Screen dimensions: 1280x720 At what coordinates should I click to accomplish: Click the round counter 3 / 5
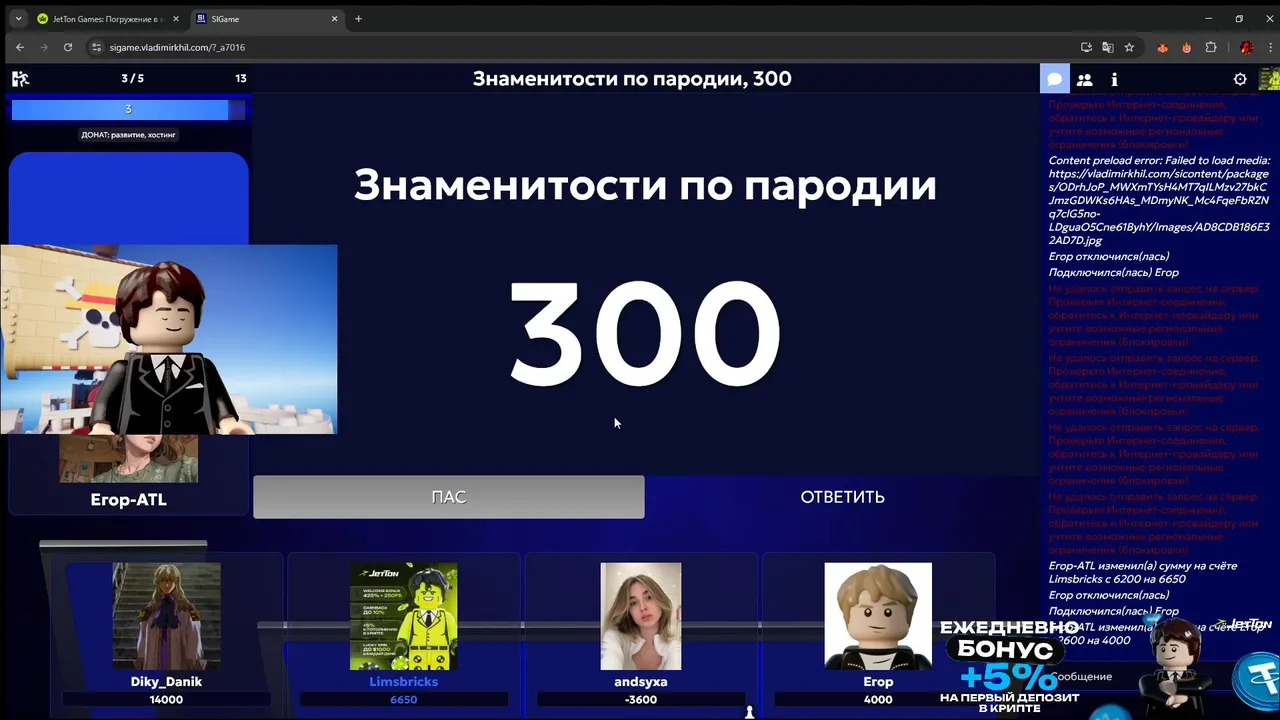coord(132,78)
